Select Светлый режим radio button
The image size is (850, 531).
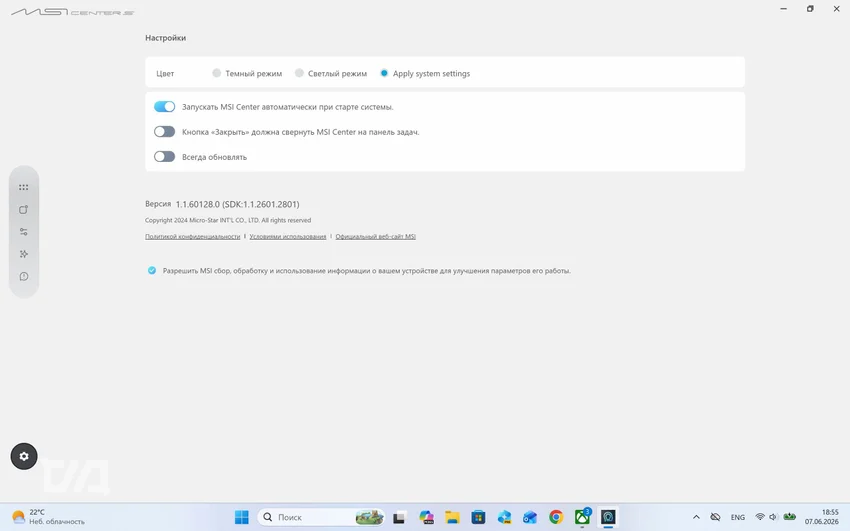pos(299,73)
